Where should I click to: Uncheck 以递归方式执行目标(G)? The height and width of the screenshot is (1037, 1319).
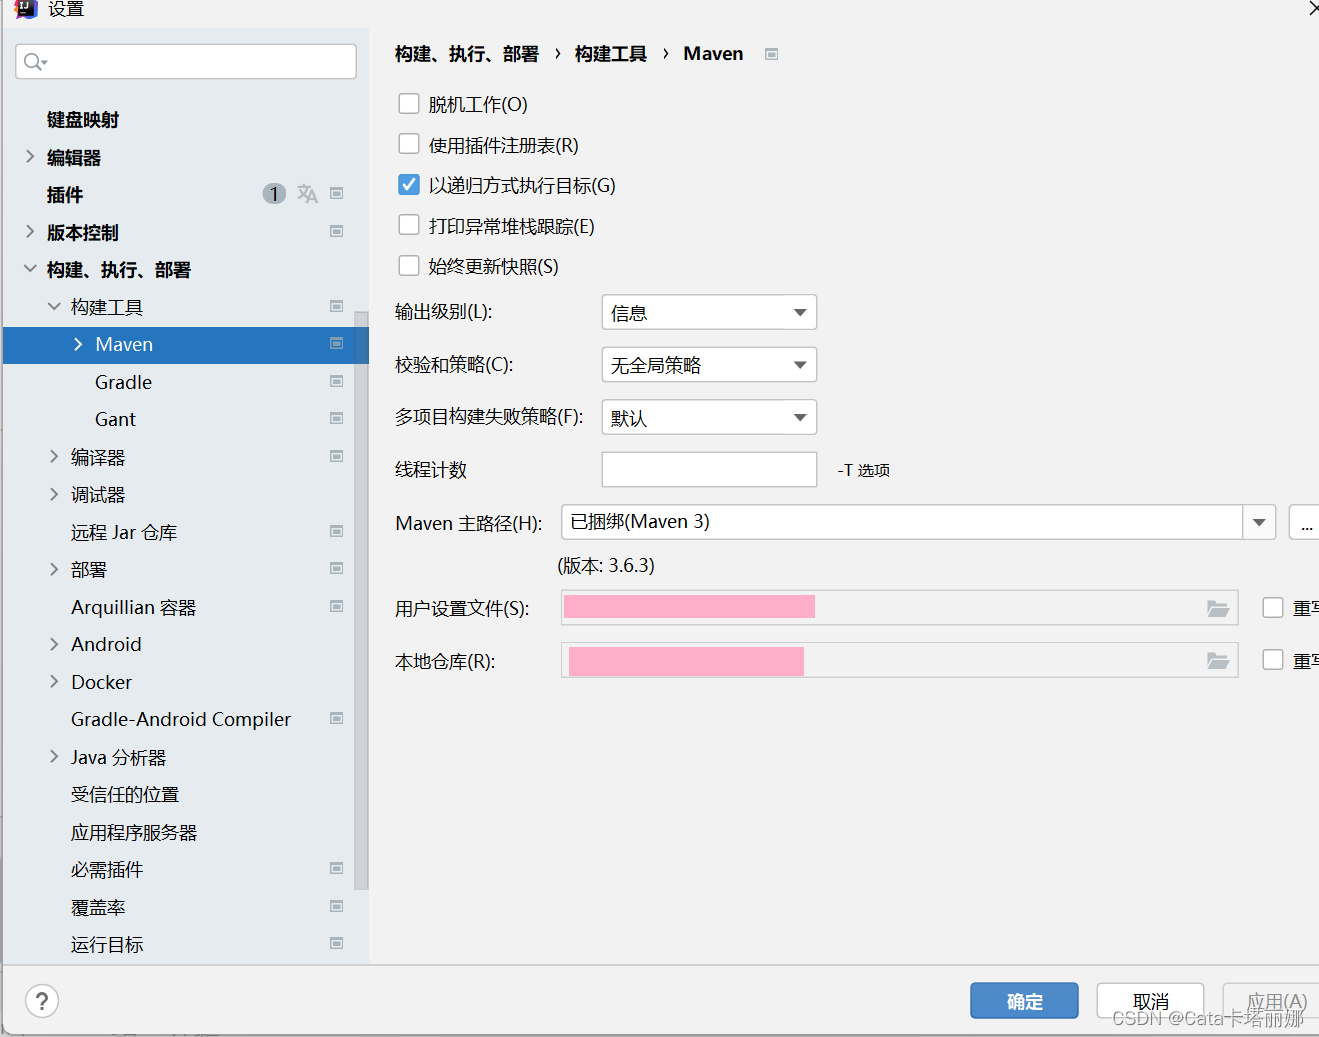[x=409, y=185]
